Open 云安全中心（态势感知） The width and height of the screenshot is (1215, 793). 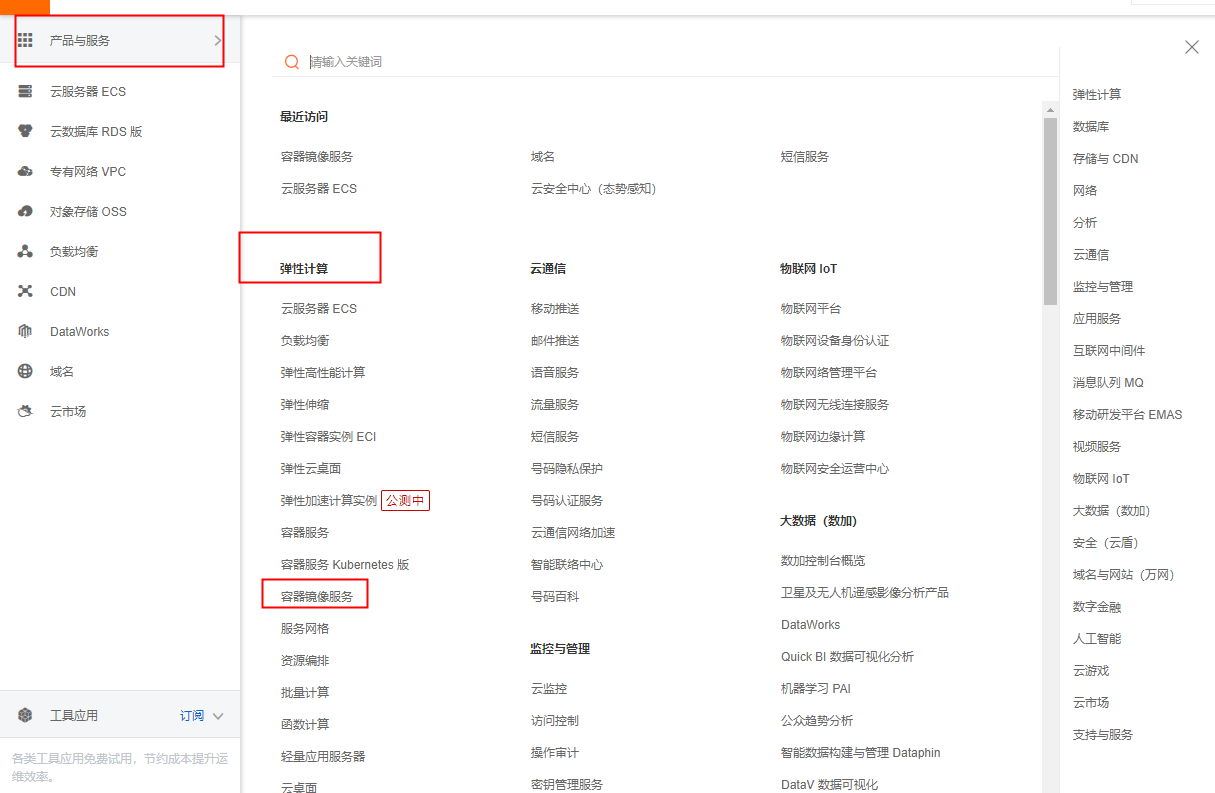594,189
